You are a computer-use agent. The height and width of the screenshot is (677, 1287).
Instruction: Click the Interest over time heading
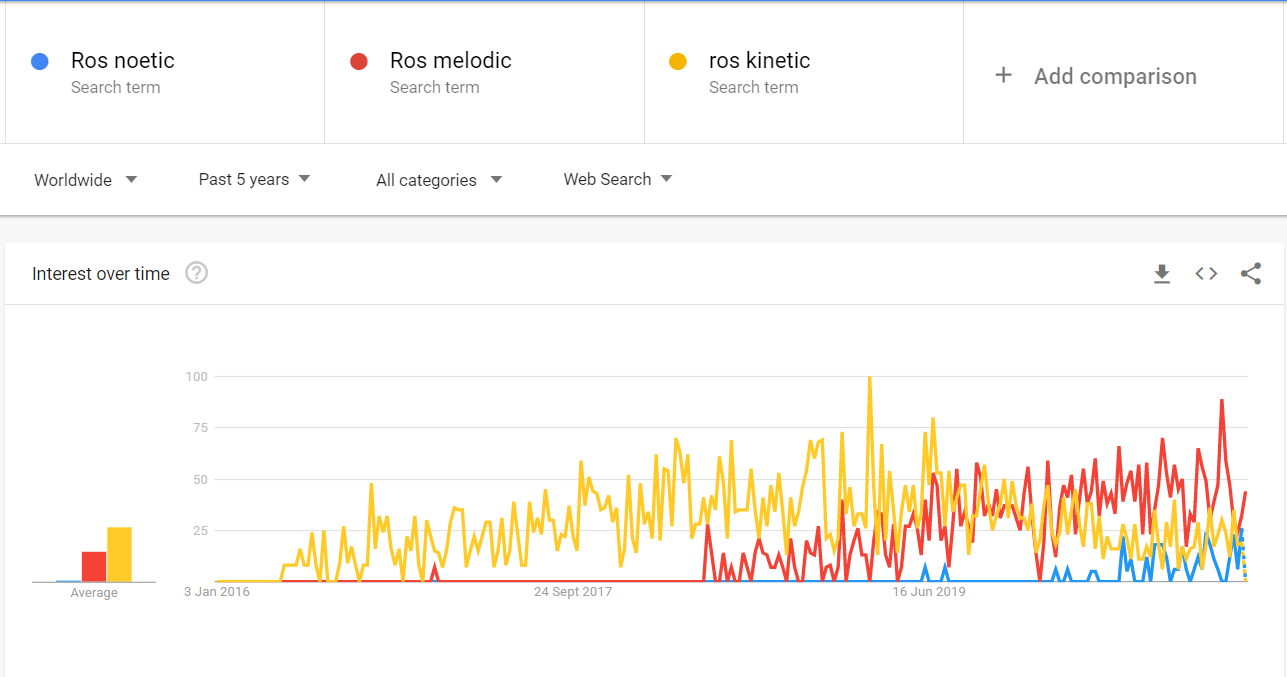101,274
